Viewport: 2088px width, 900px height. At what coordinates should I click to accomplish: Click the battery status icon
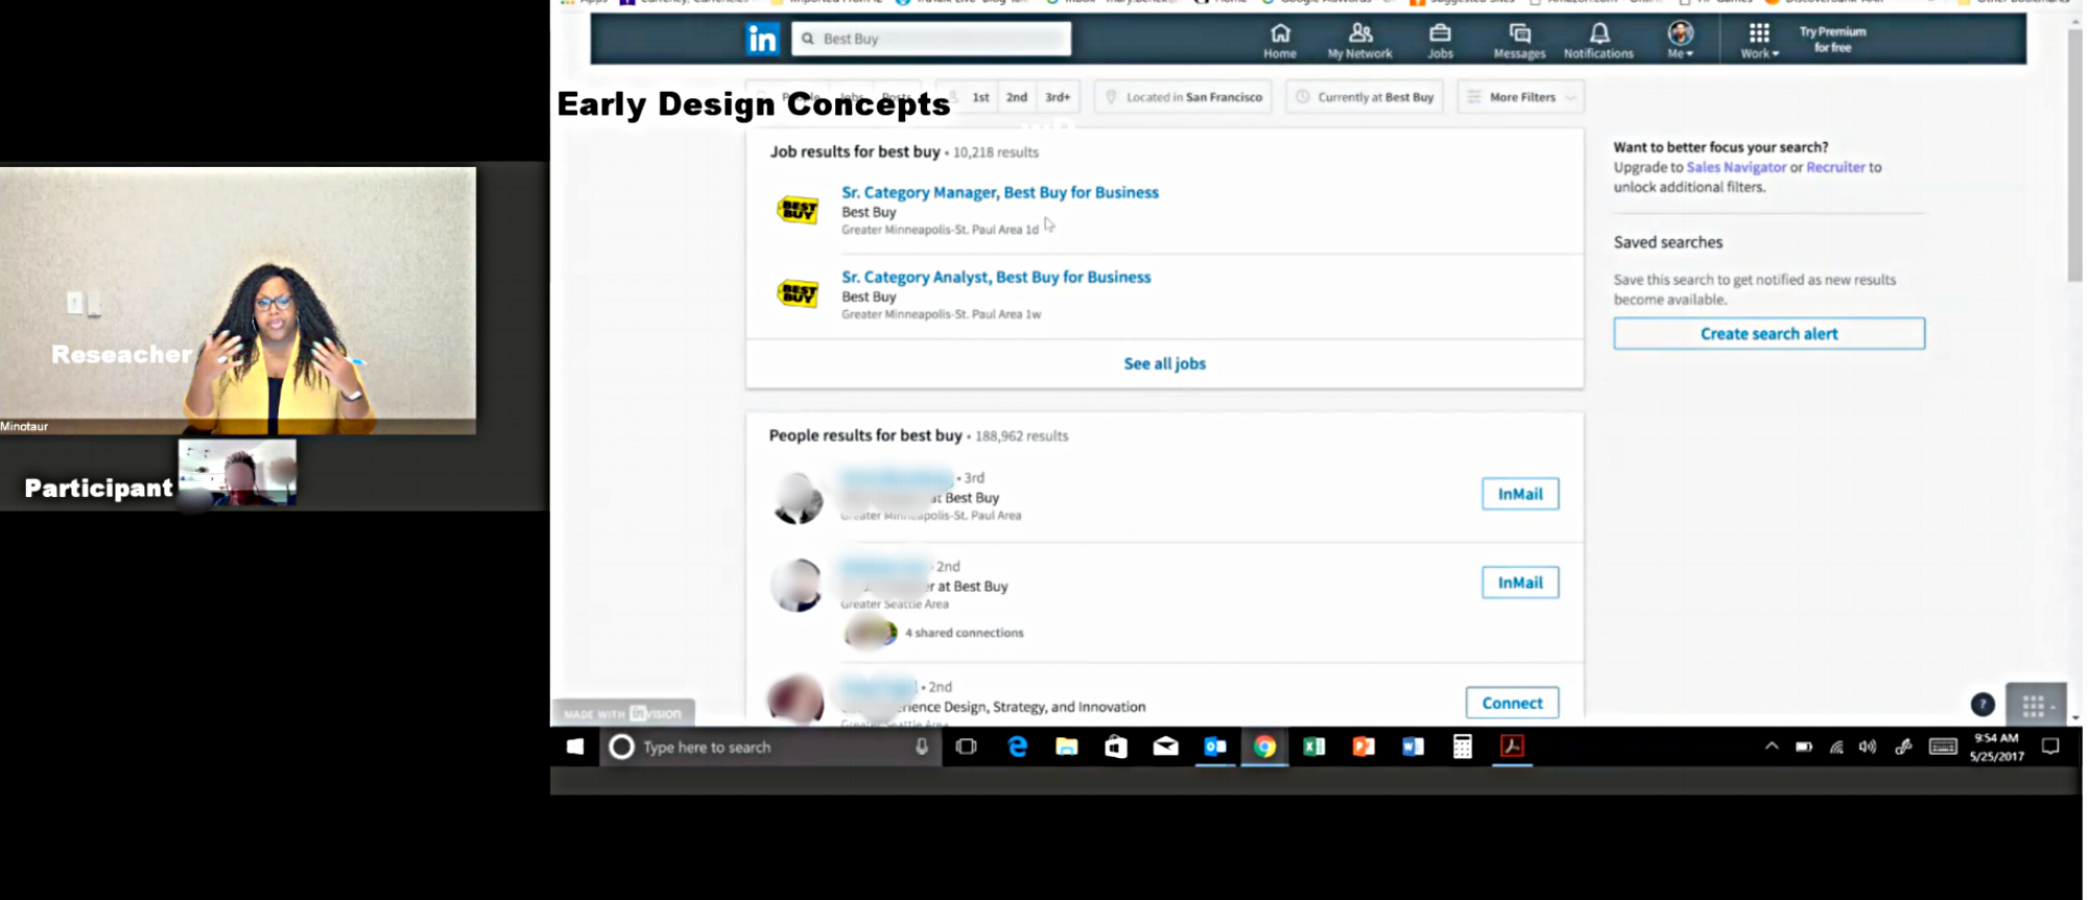(1804, 746)
